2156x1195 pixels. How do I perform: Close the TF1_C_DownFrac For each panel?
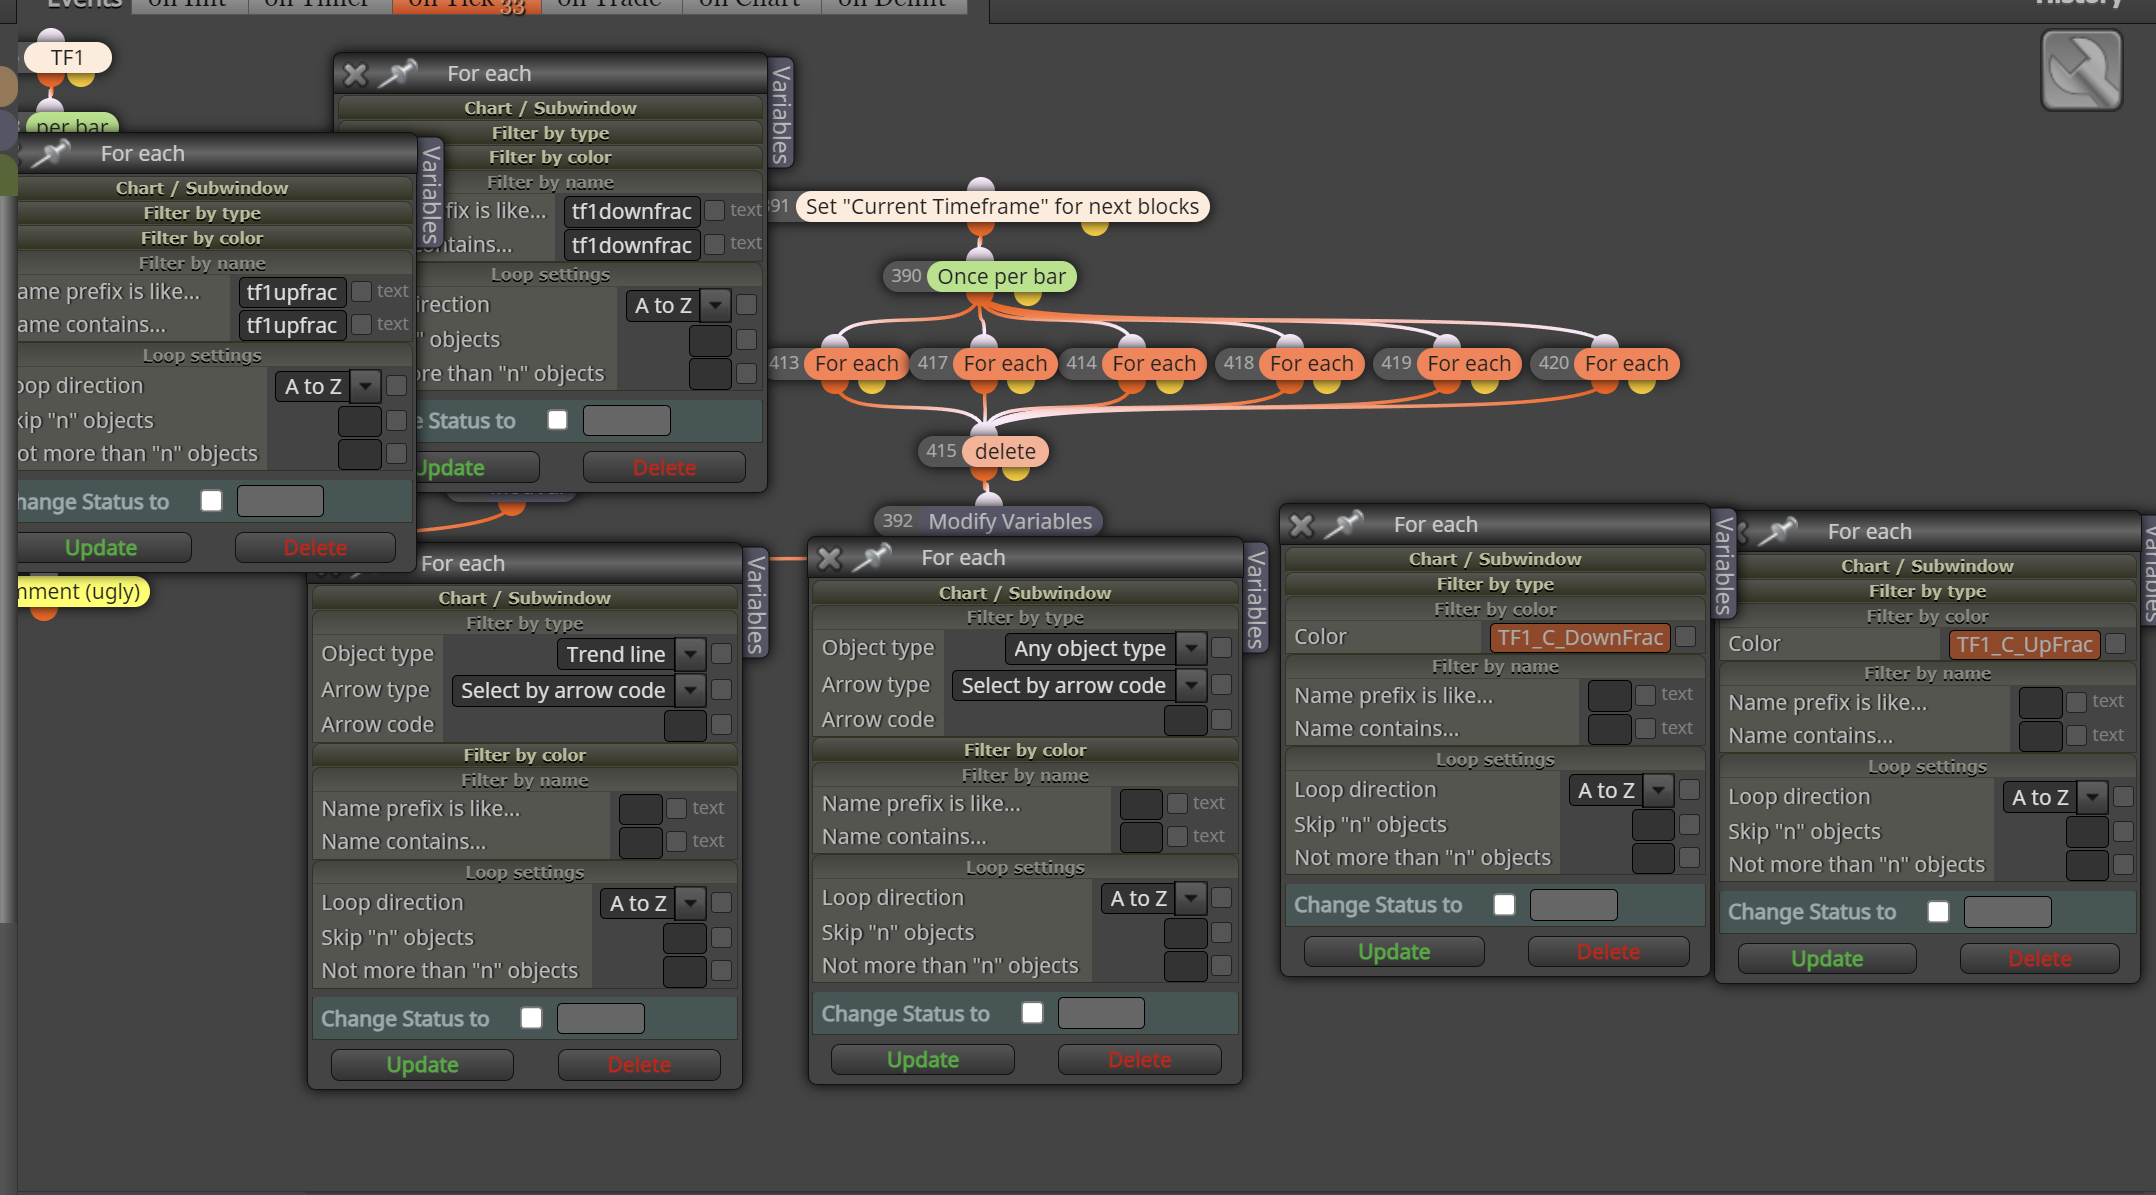(1301, 525)
